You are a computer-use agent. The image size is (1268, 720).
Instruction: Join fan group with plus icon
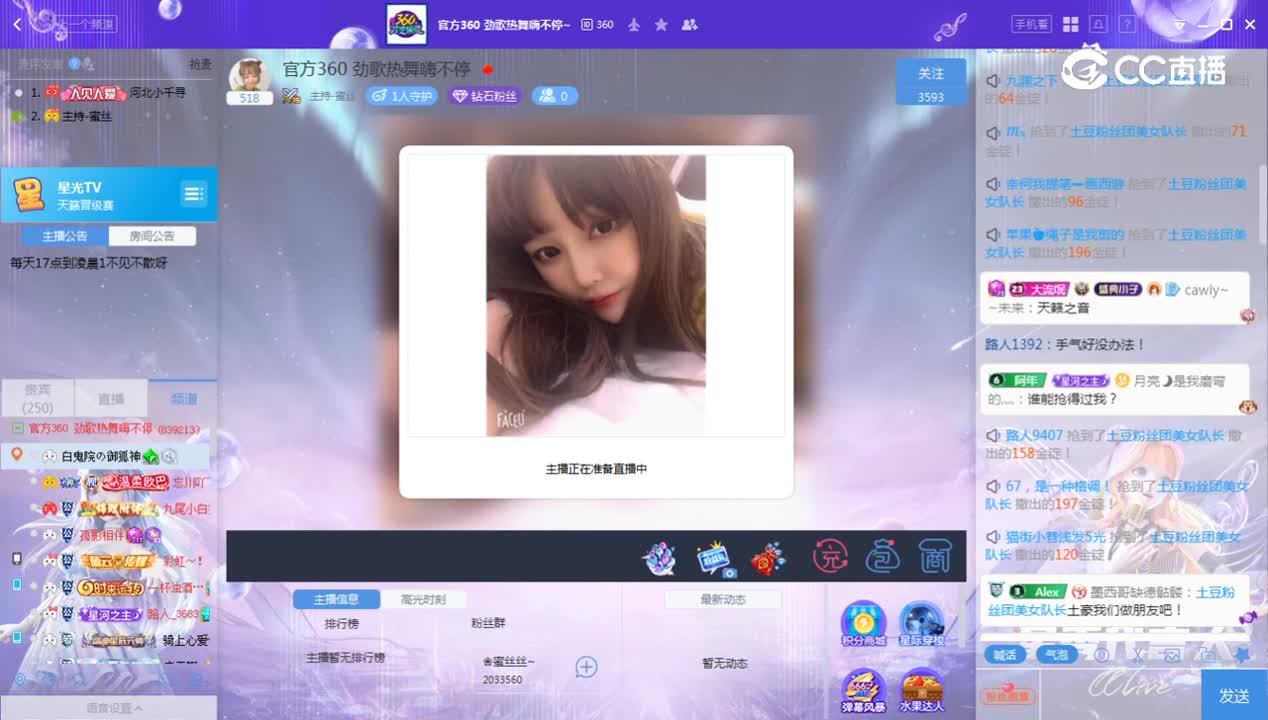[586, 667]
